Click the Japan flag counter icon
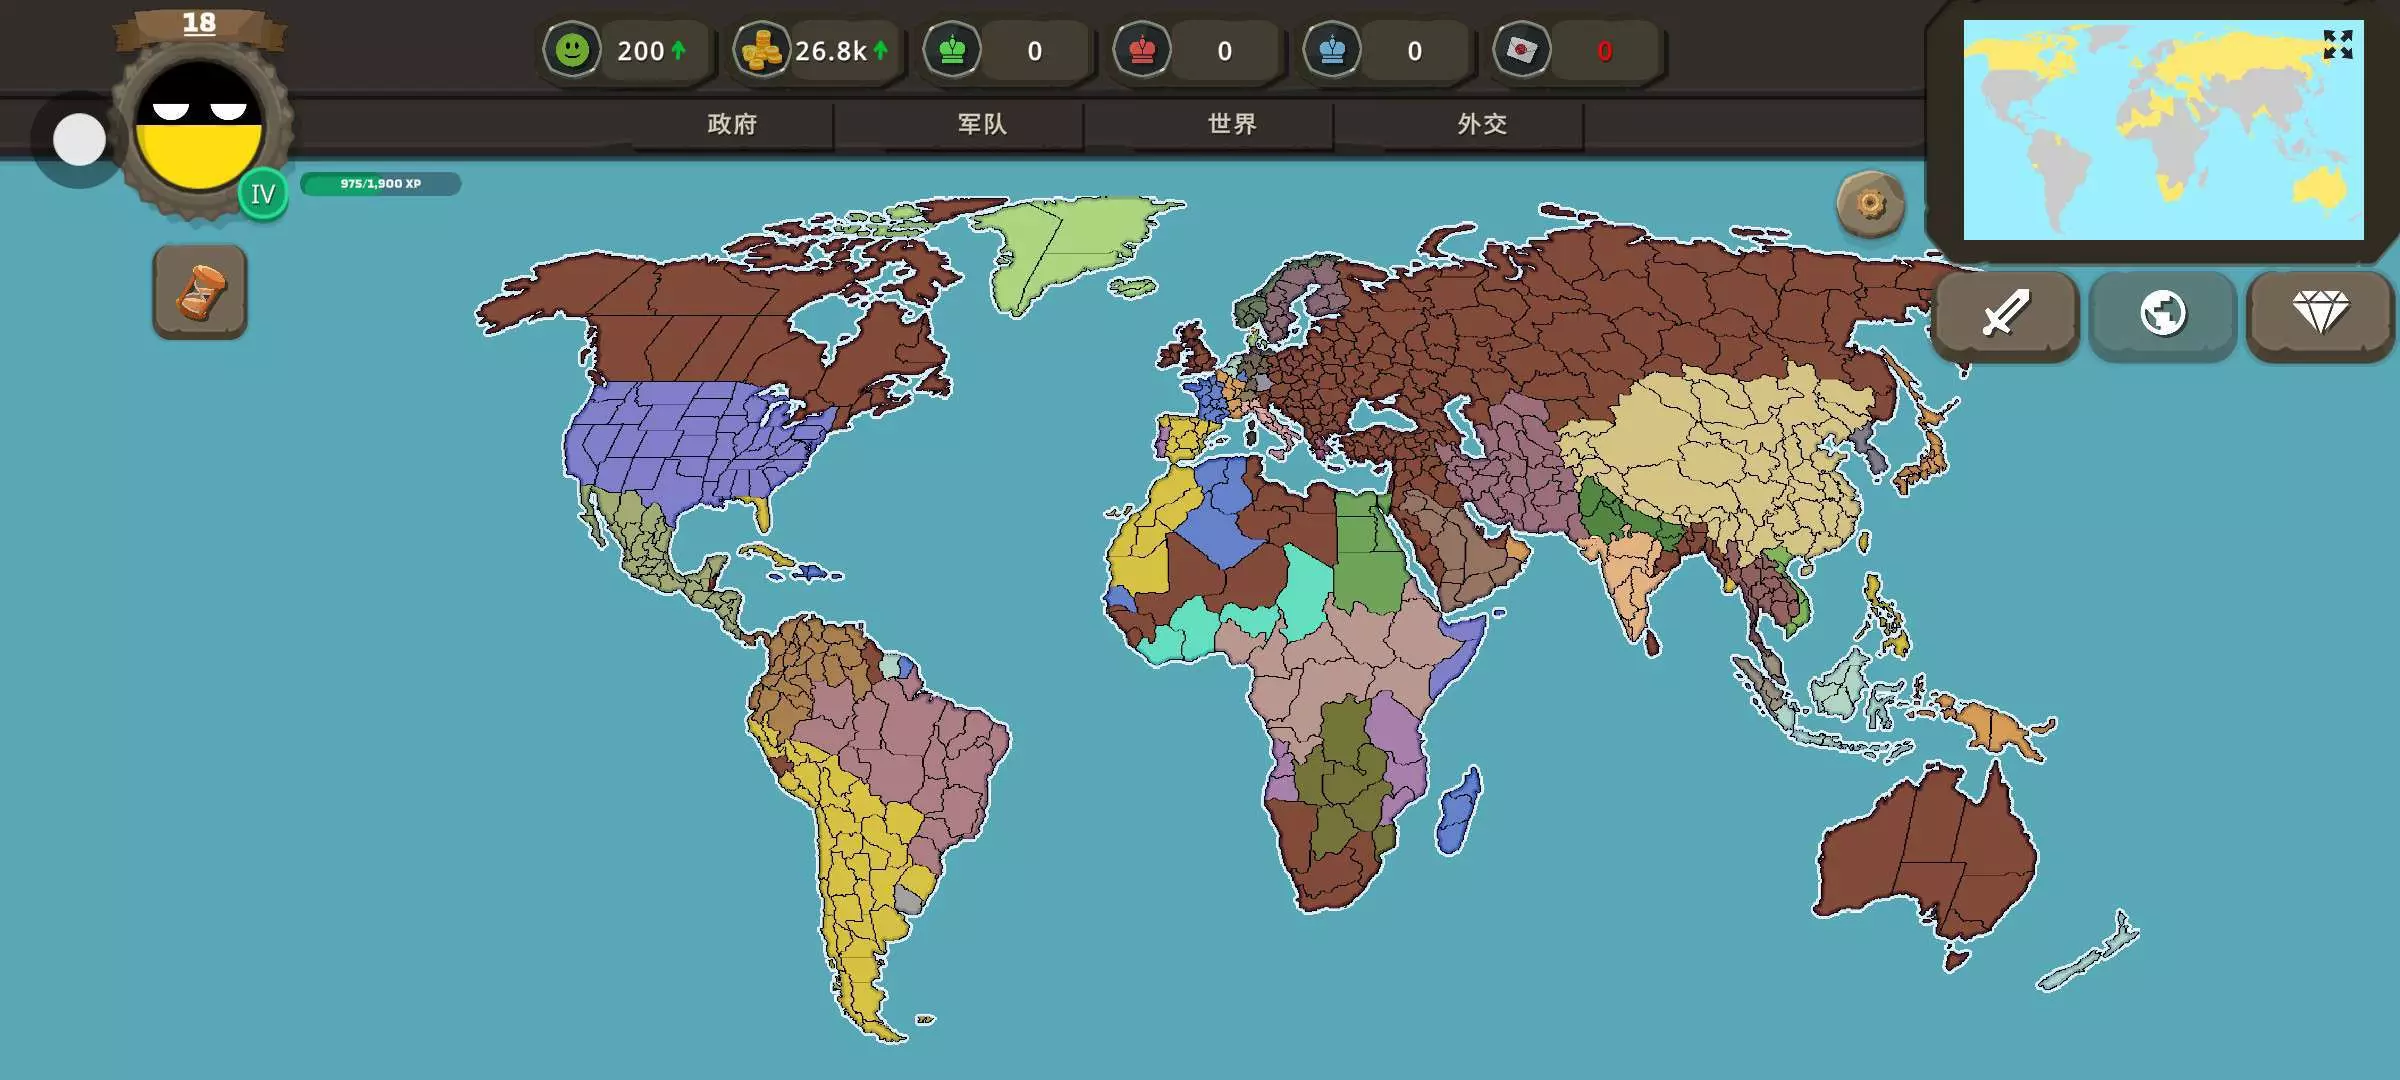 click(1522, 50)
